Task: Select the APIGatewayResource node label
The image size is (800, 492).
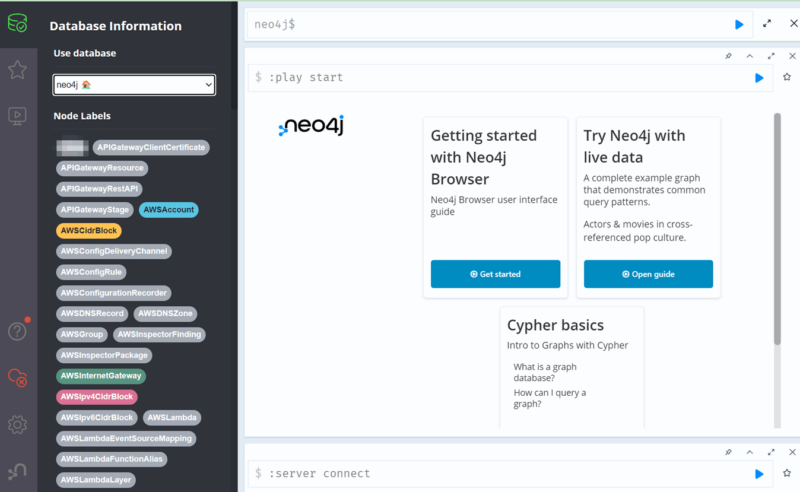Action: pyautogui.click(x=102, y=168)
